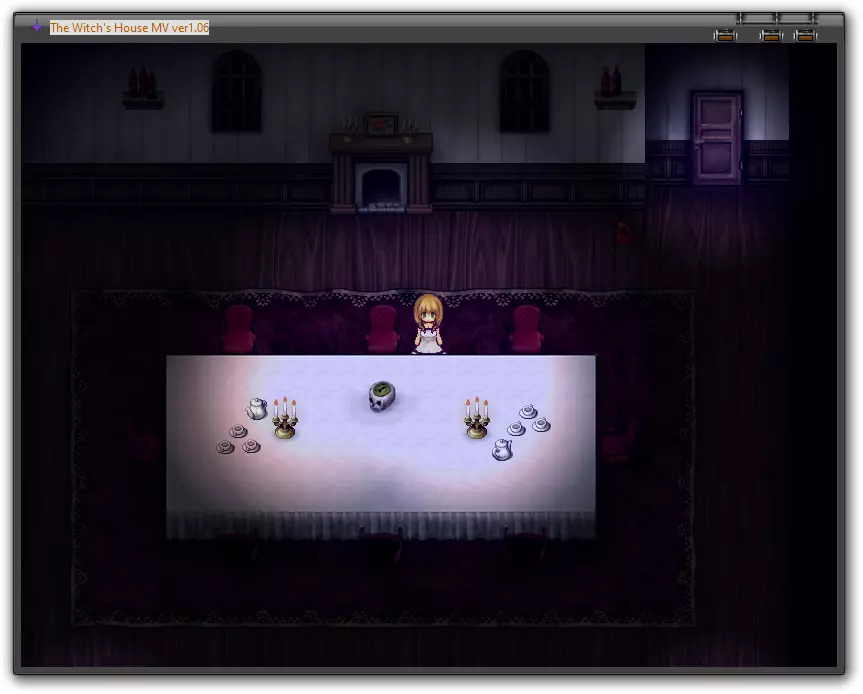Click the teapot beside the left candelabra
Viewport: 863px width, 694px height.
(256, 408)
